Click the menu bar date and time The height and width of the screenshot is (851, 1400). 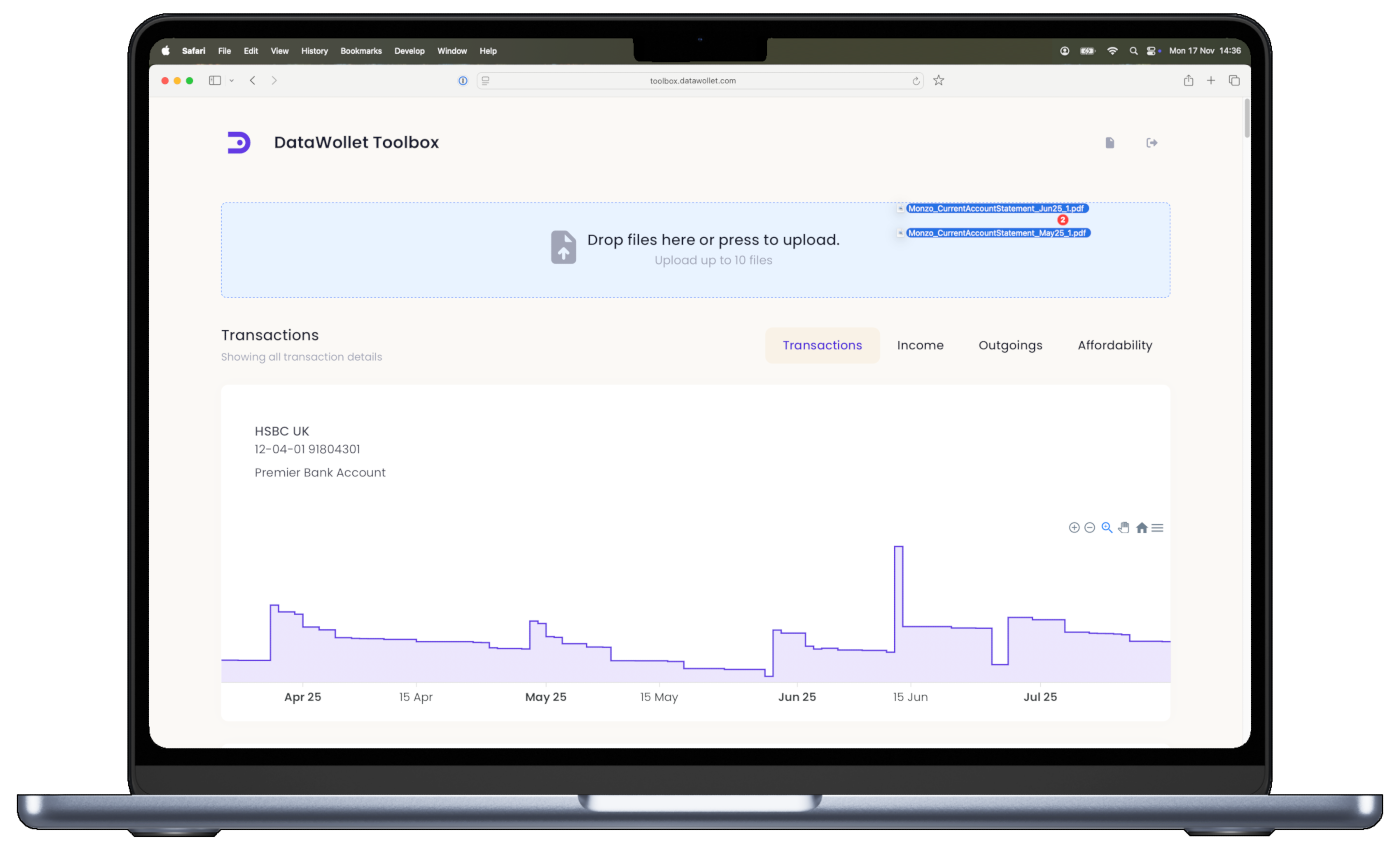pyautogui.click(x=1205, y=51)
